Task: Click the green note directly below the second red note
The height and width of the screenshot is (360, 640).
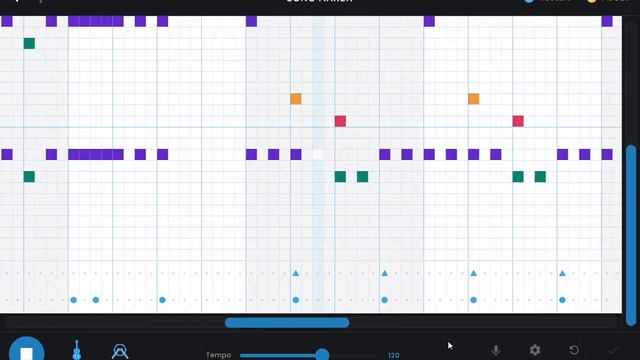Action: [518, 177]
